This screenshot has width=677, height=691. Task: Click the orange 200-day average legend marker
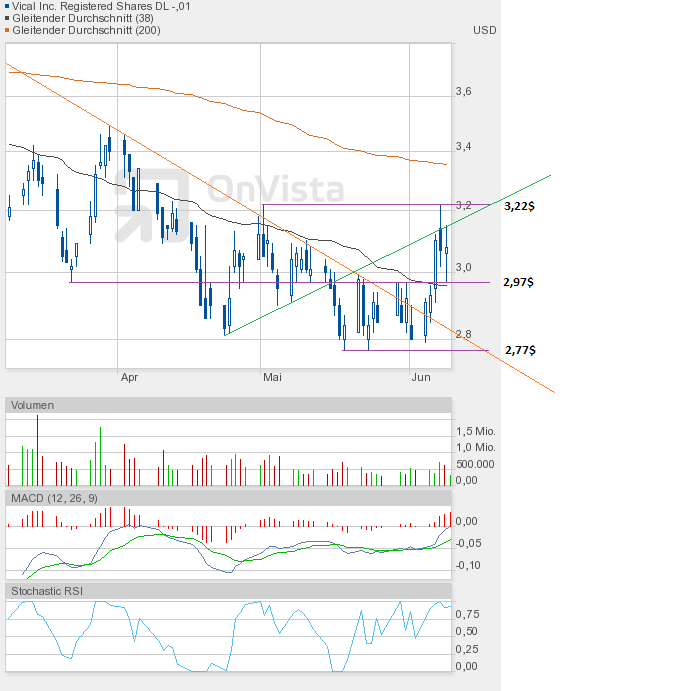tap(7, 30)
